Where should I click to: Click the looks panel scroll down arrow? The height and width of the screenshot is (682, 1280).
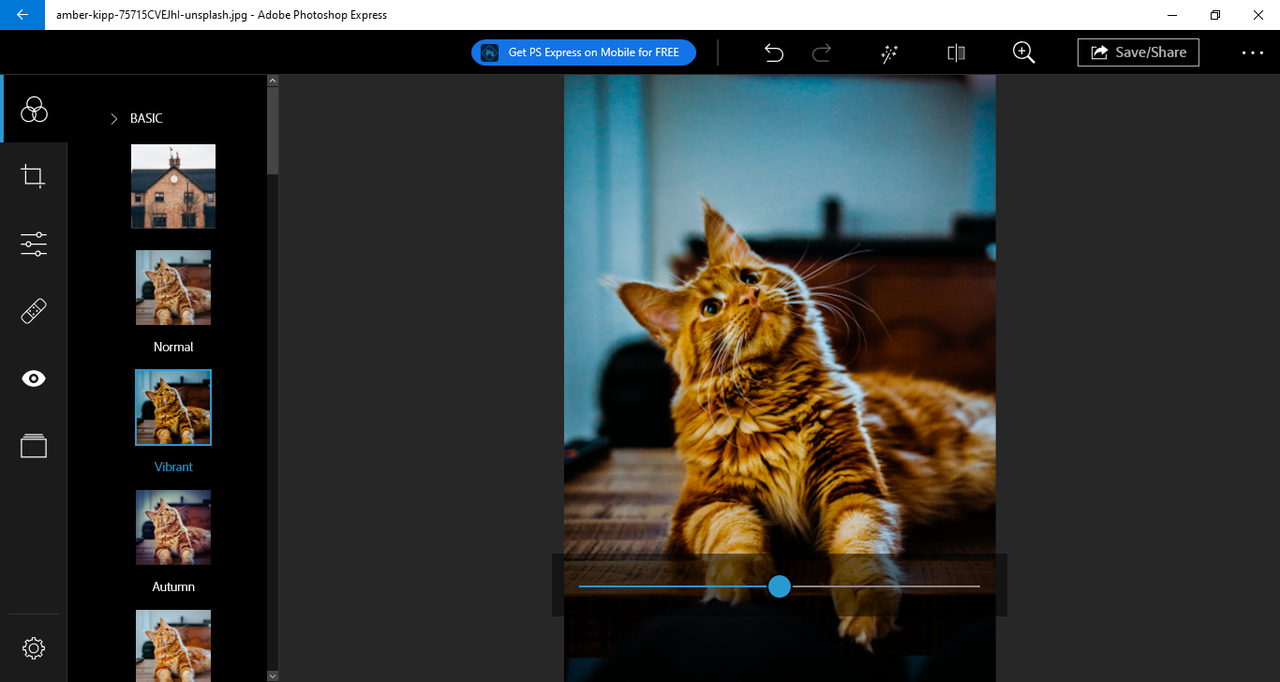(x=273, y=676)
